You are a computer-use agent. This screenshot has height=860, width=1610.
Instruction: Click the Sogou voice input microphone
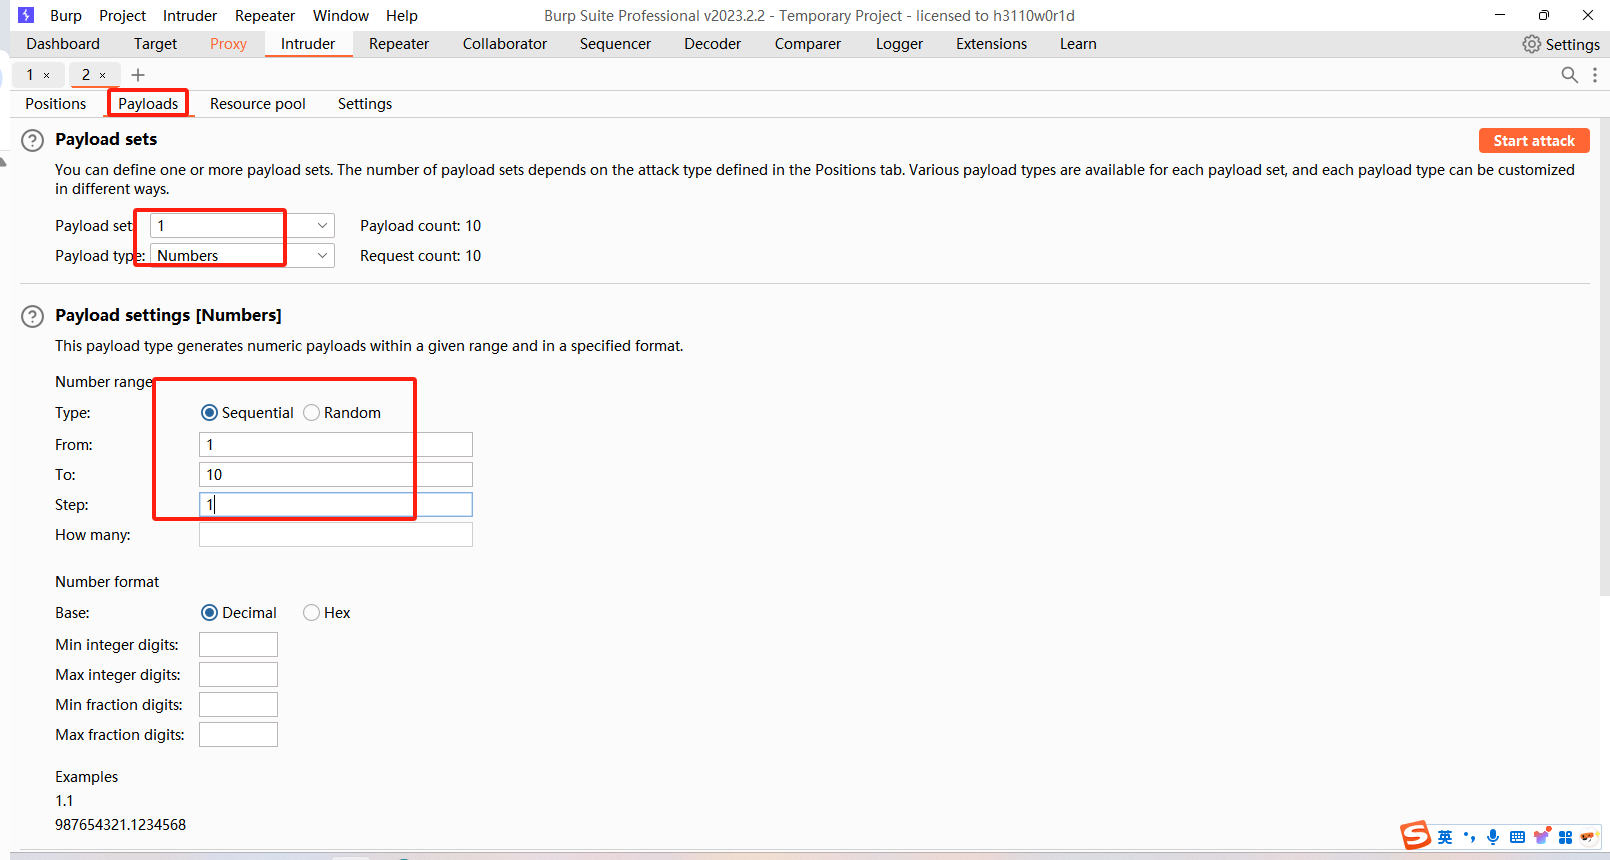tap(1493, 837)
